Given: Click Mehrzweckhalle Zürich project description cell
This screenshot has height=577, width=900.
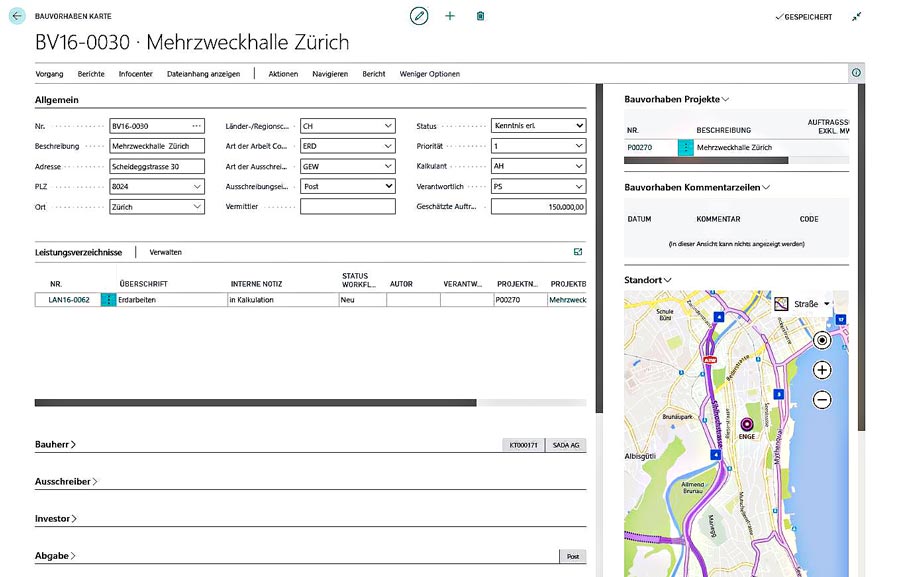Looking at the screenshot, I should pos(734,148).
